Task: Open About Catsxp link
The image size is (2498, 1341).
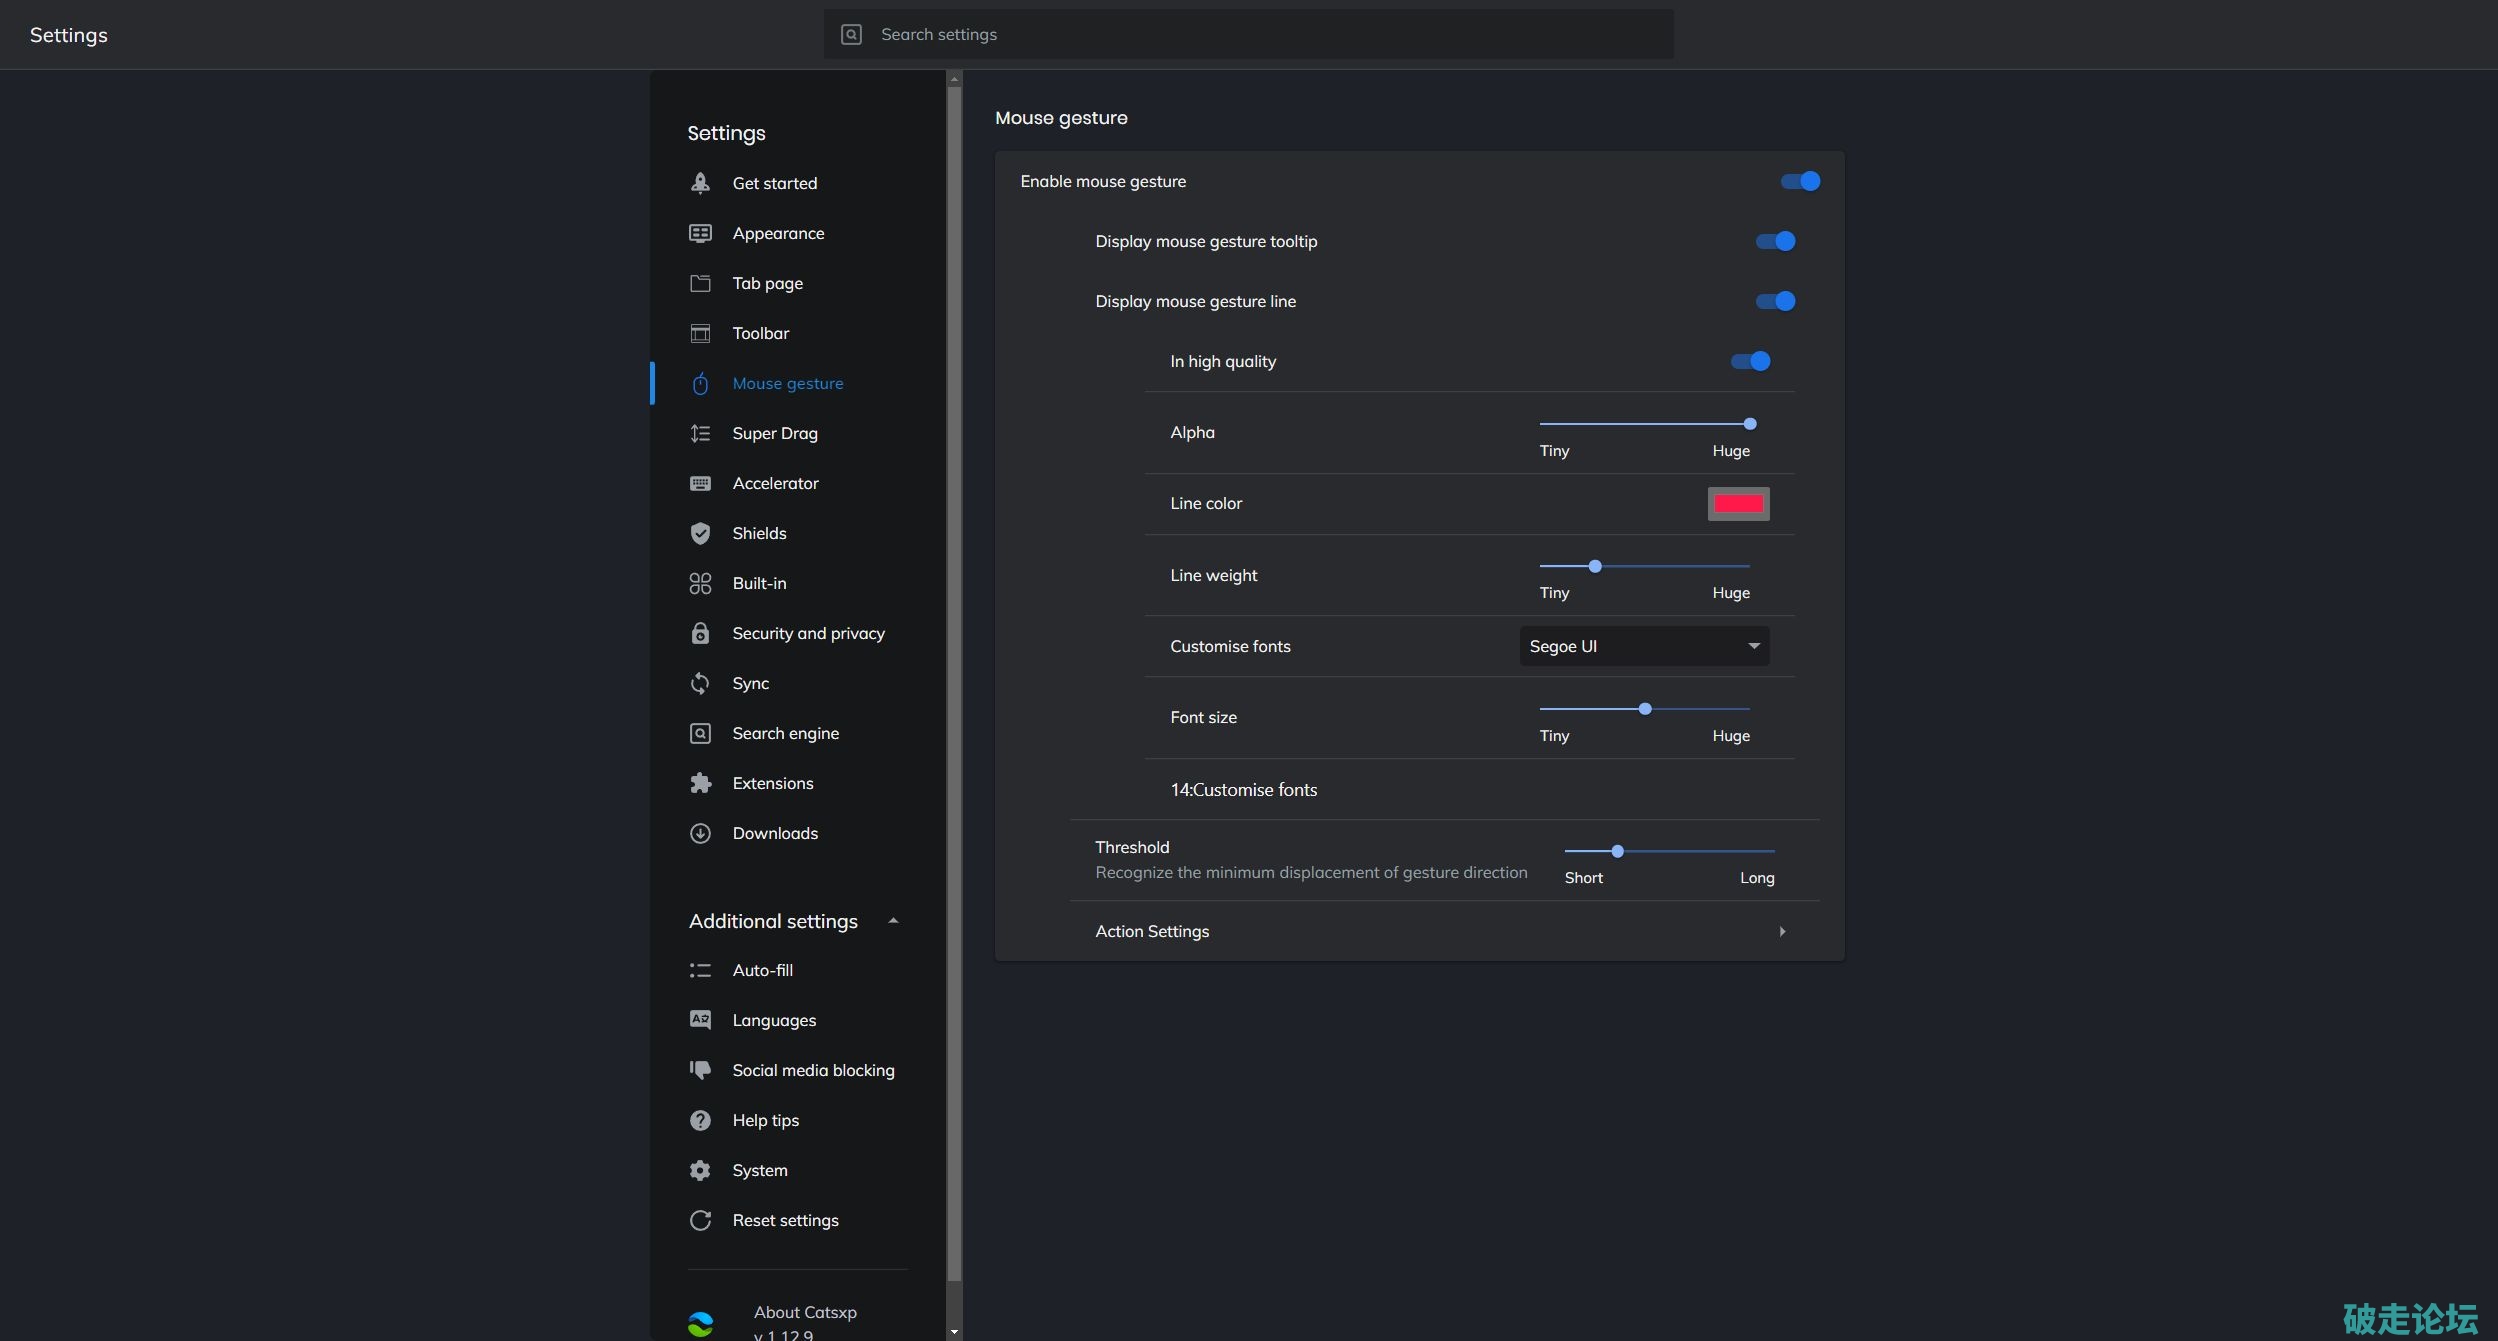Action: (x=804, y=1312)
